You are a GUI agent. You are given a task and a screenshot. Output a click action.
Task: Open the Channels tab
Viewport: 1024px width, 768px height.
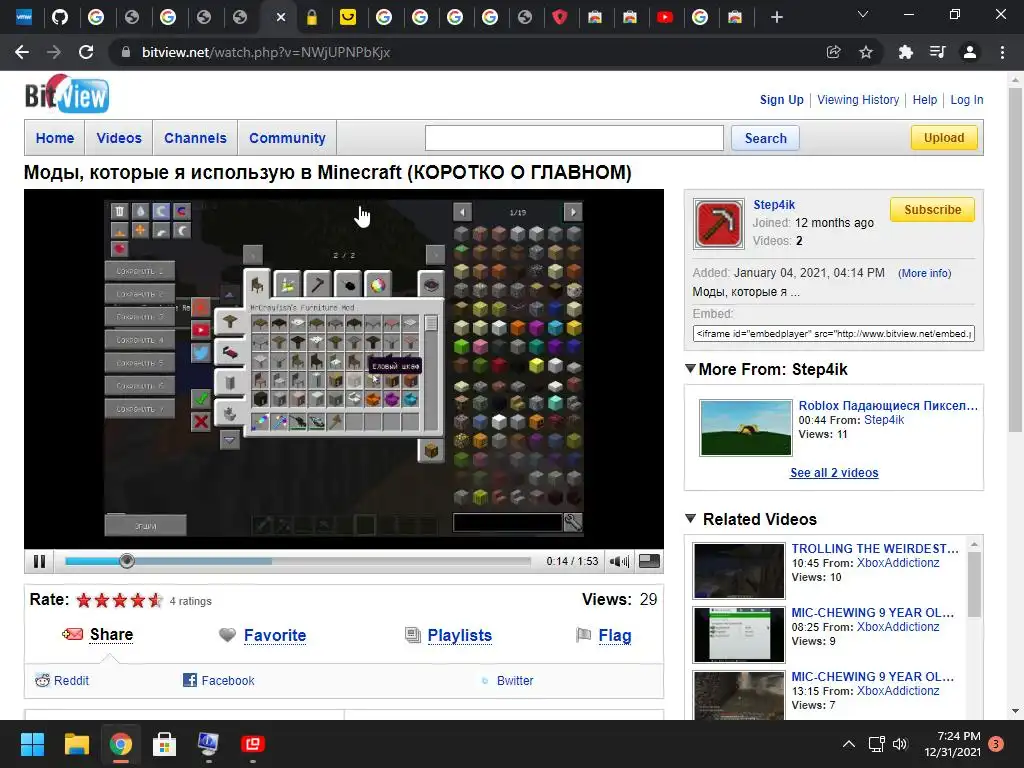pyautogui.click(x=195, y=138)
